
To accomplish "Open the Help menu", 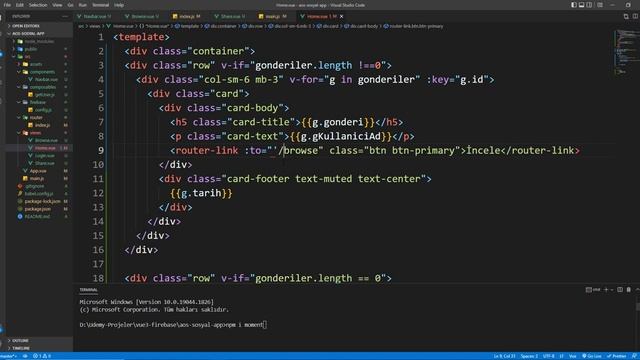I will [x=119, y=5].
